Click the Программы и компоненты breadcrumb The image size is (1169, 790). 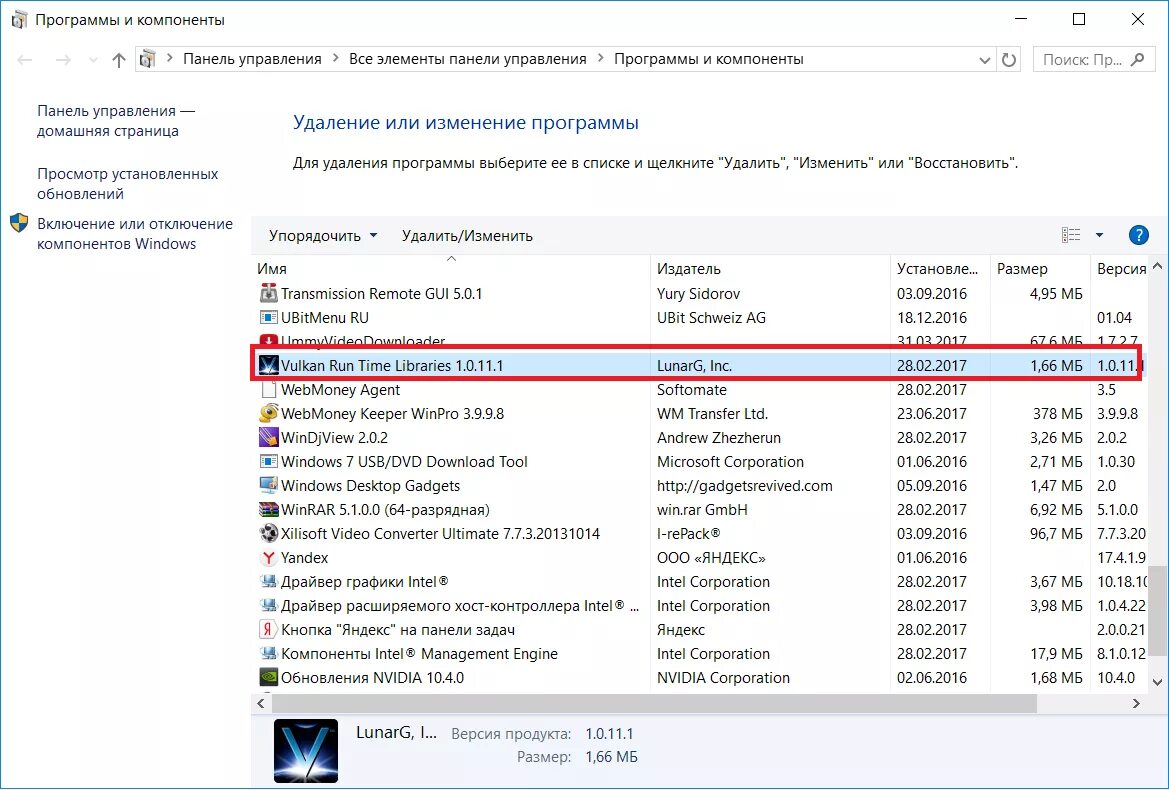709,59
